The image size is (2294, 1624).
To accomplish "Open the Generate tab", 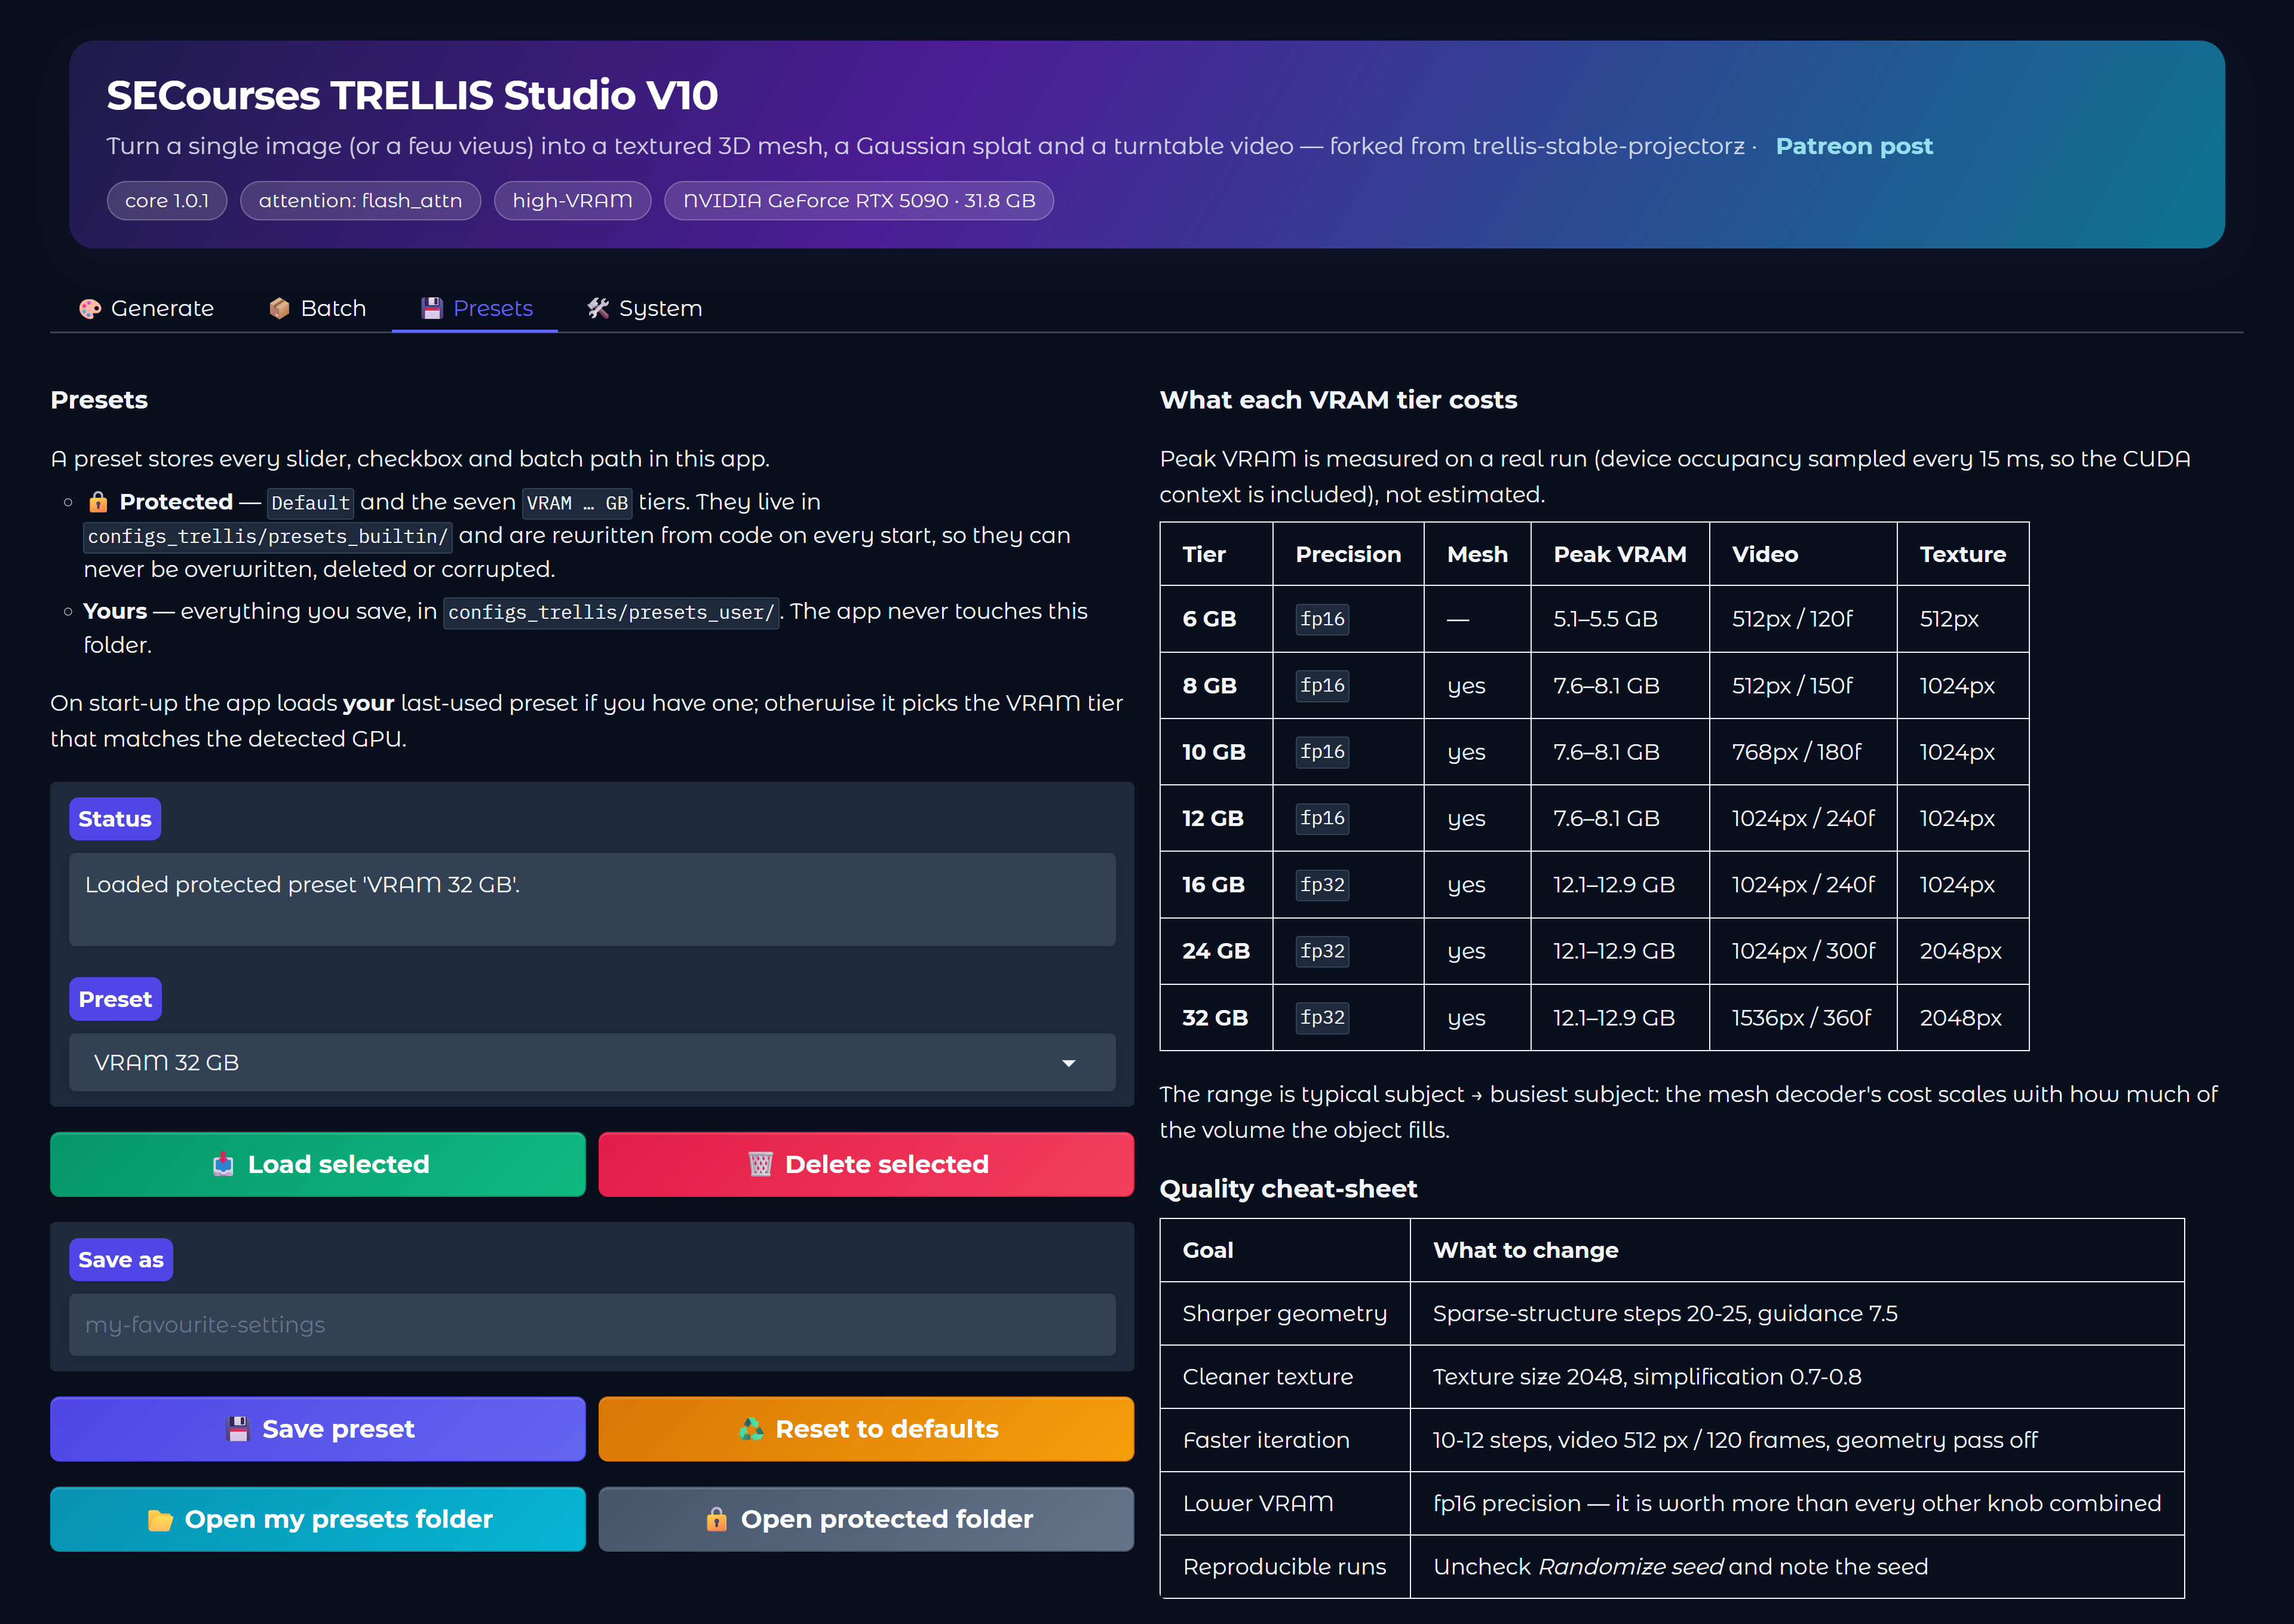I will coord(146,308).
